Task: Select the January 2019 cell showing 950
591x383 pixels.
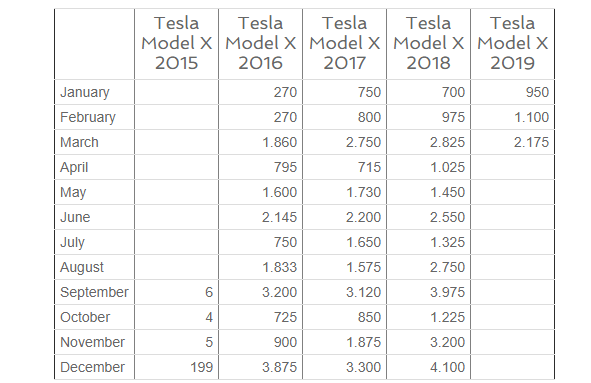Action: [x=513, y=92]
